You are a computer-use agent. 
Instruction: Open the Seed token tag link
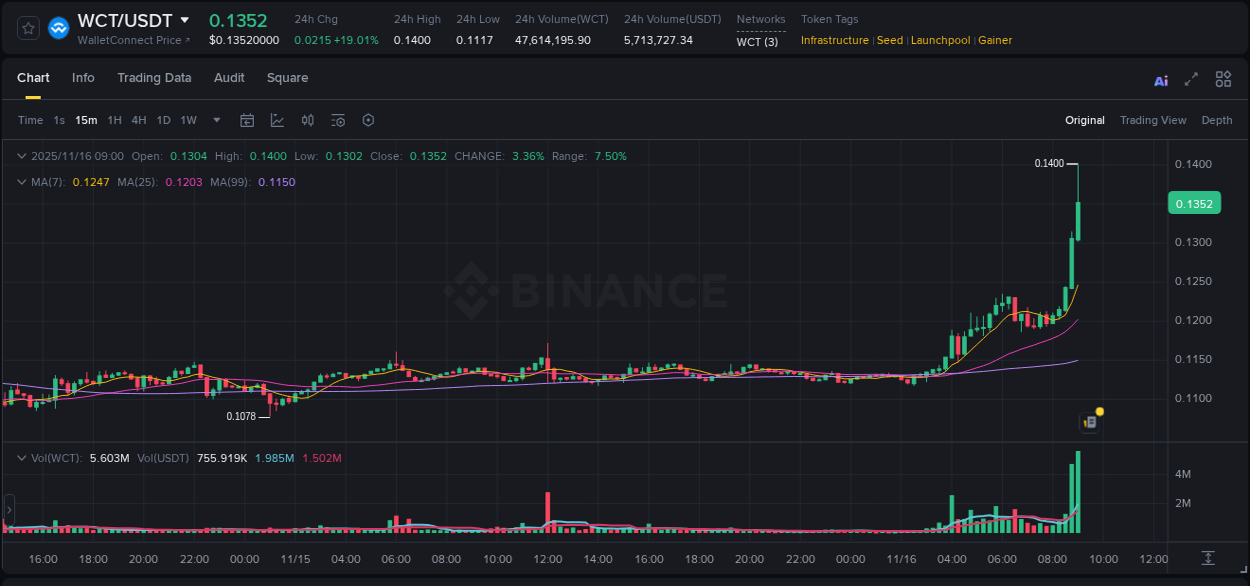pos(890,40)
